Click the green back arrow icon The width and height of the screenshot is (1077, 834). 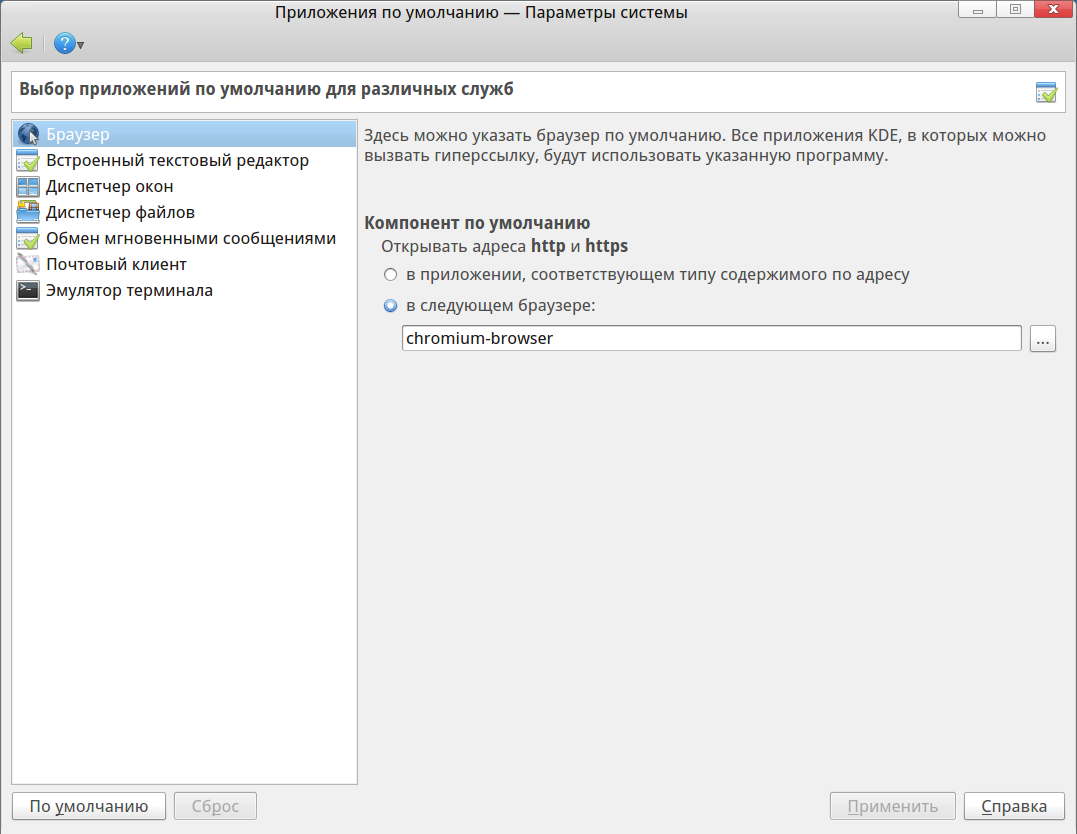tap(21, 44)
